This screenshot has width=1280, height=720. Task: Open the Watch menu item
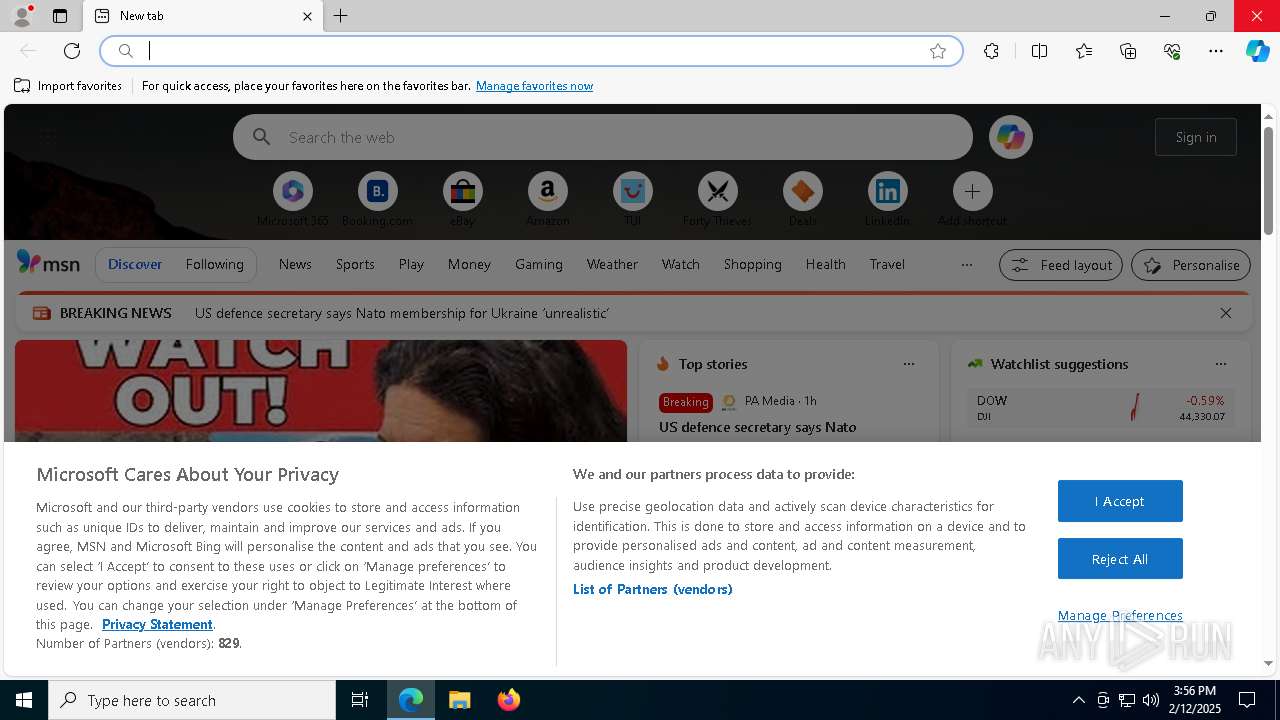point(681,264)
